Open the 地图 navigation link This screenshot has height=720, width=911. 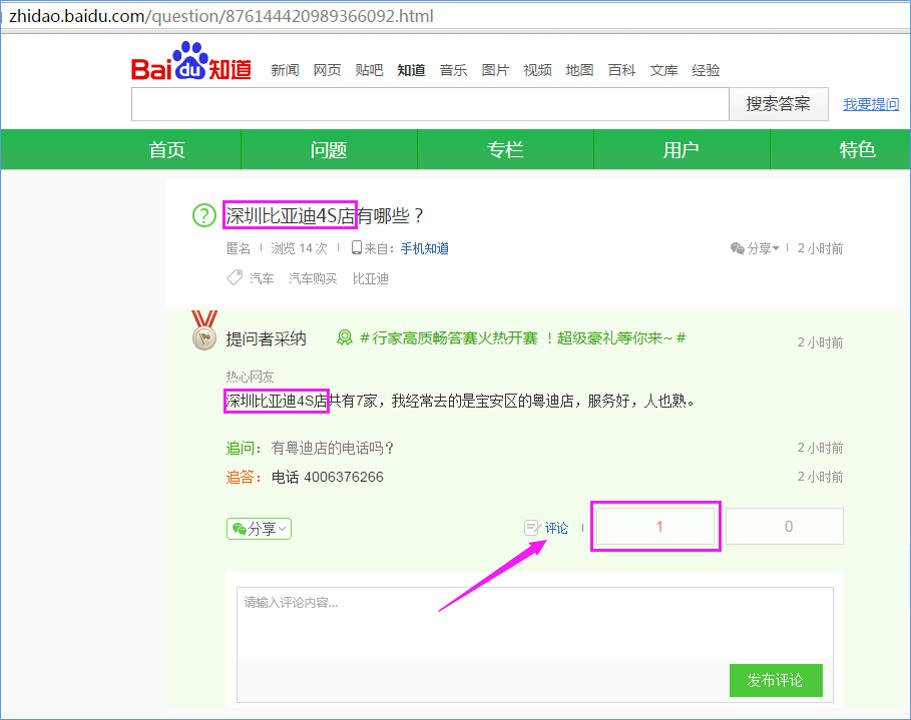[579, 70]
